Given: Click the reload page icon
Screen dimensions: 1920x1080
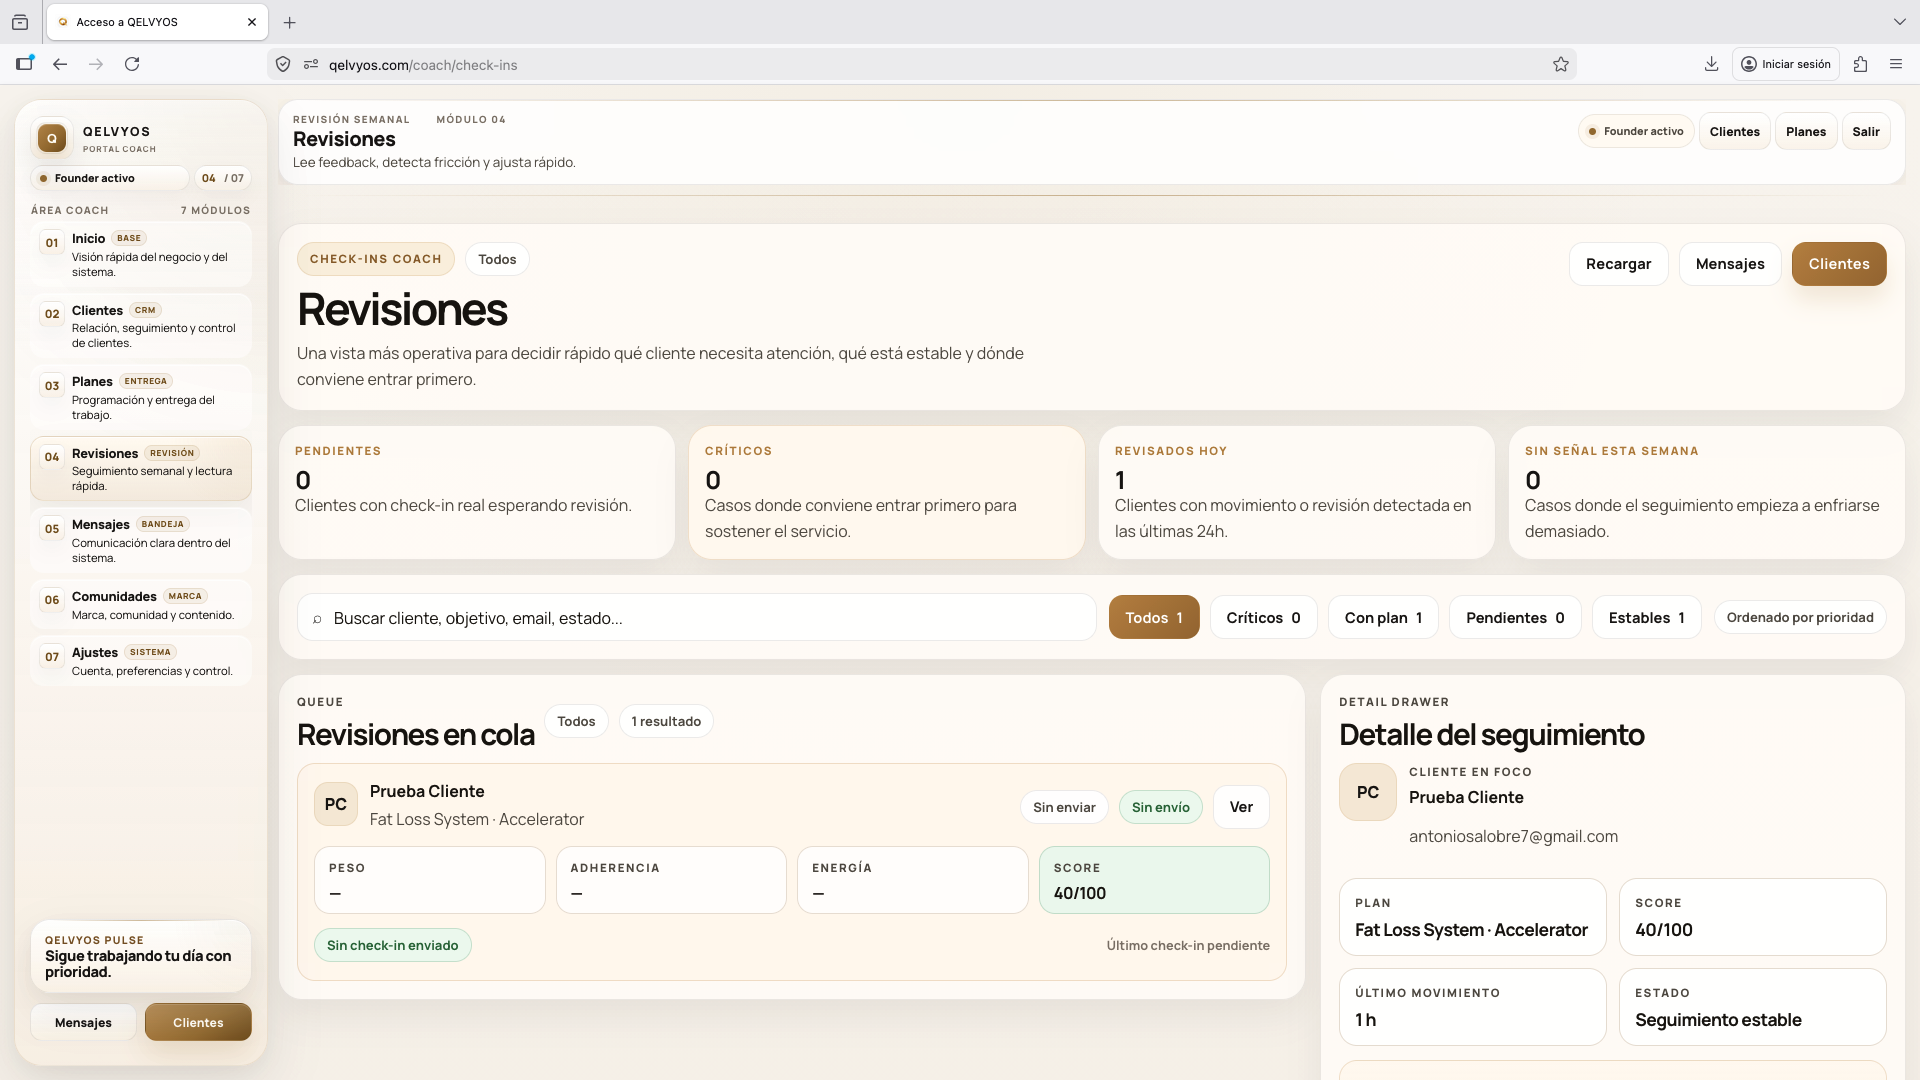Looking at the screenshot, I should coord(132,63).
